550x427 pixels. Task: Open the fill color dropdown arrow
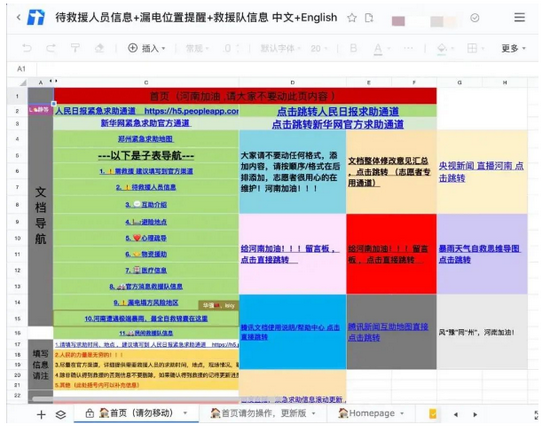tap(452, 48)
